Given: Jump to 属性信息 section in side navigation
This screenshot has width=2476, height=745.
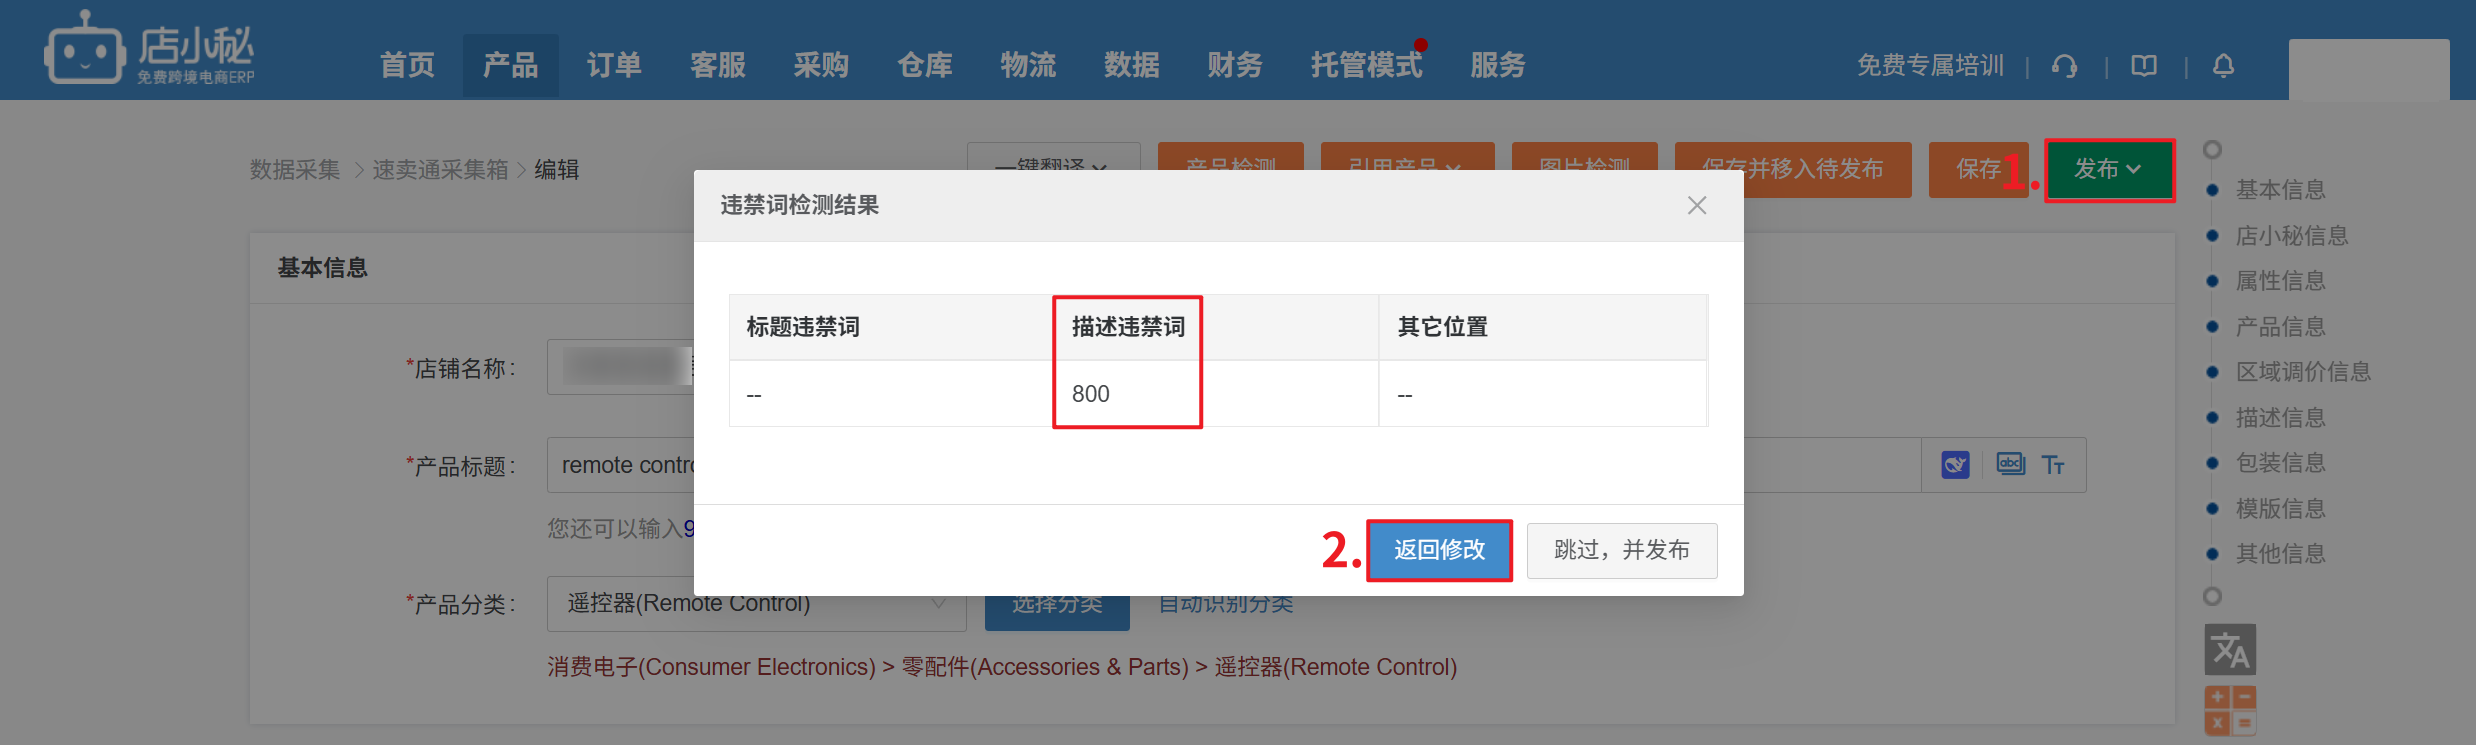Looking at the screenshot, I should click(x=2281, y=280).
